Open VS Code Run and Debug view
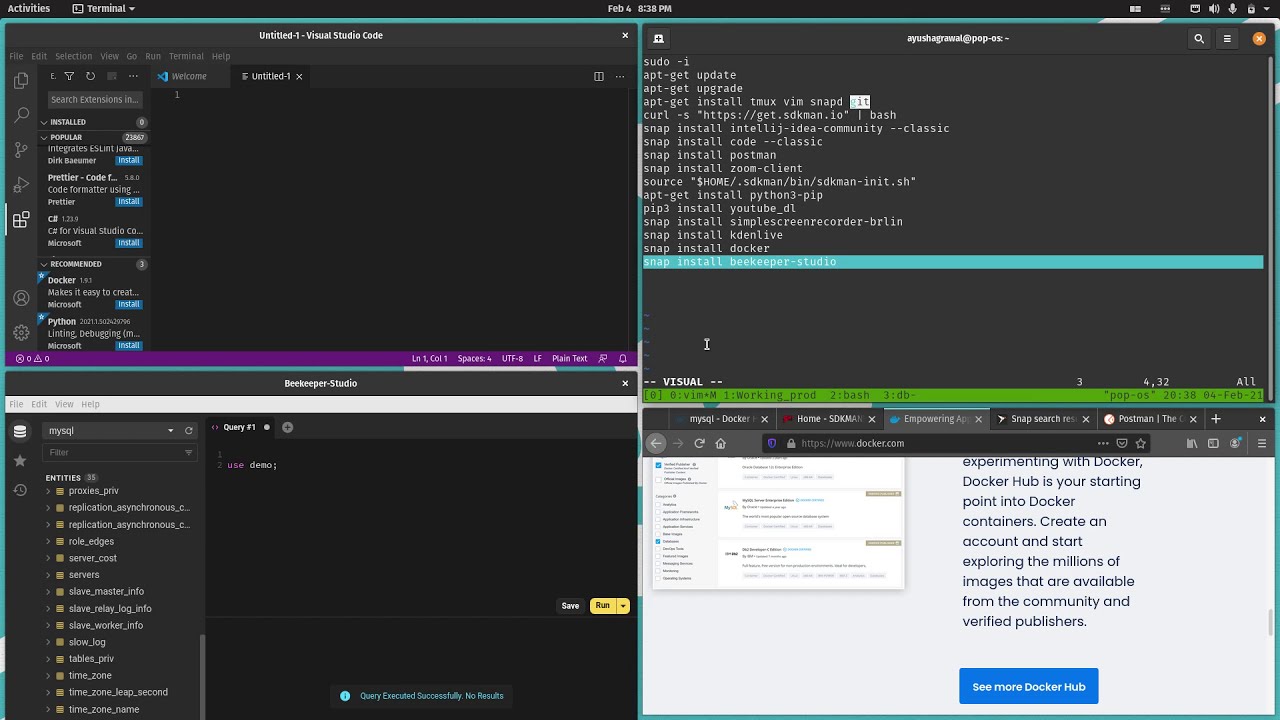 pos(21,185)
